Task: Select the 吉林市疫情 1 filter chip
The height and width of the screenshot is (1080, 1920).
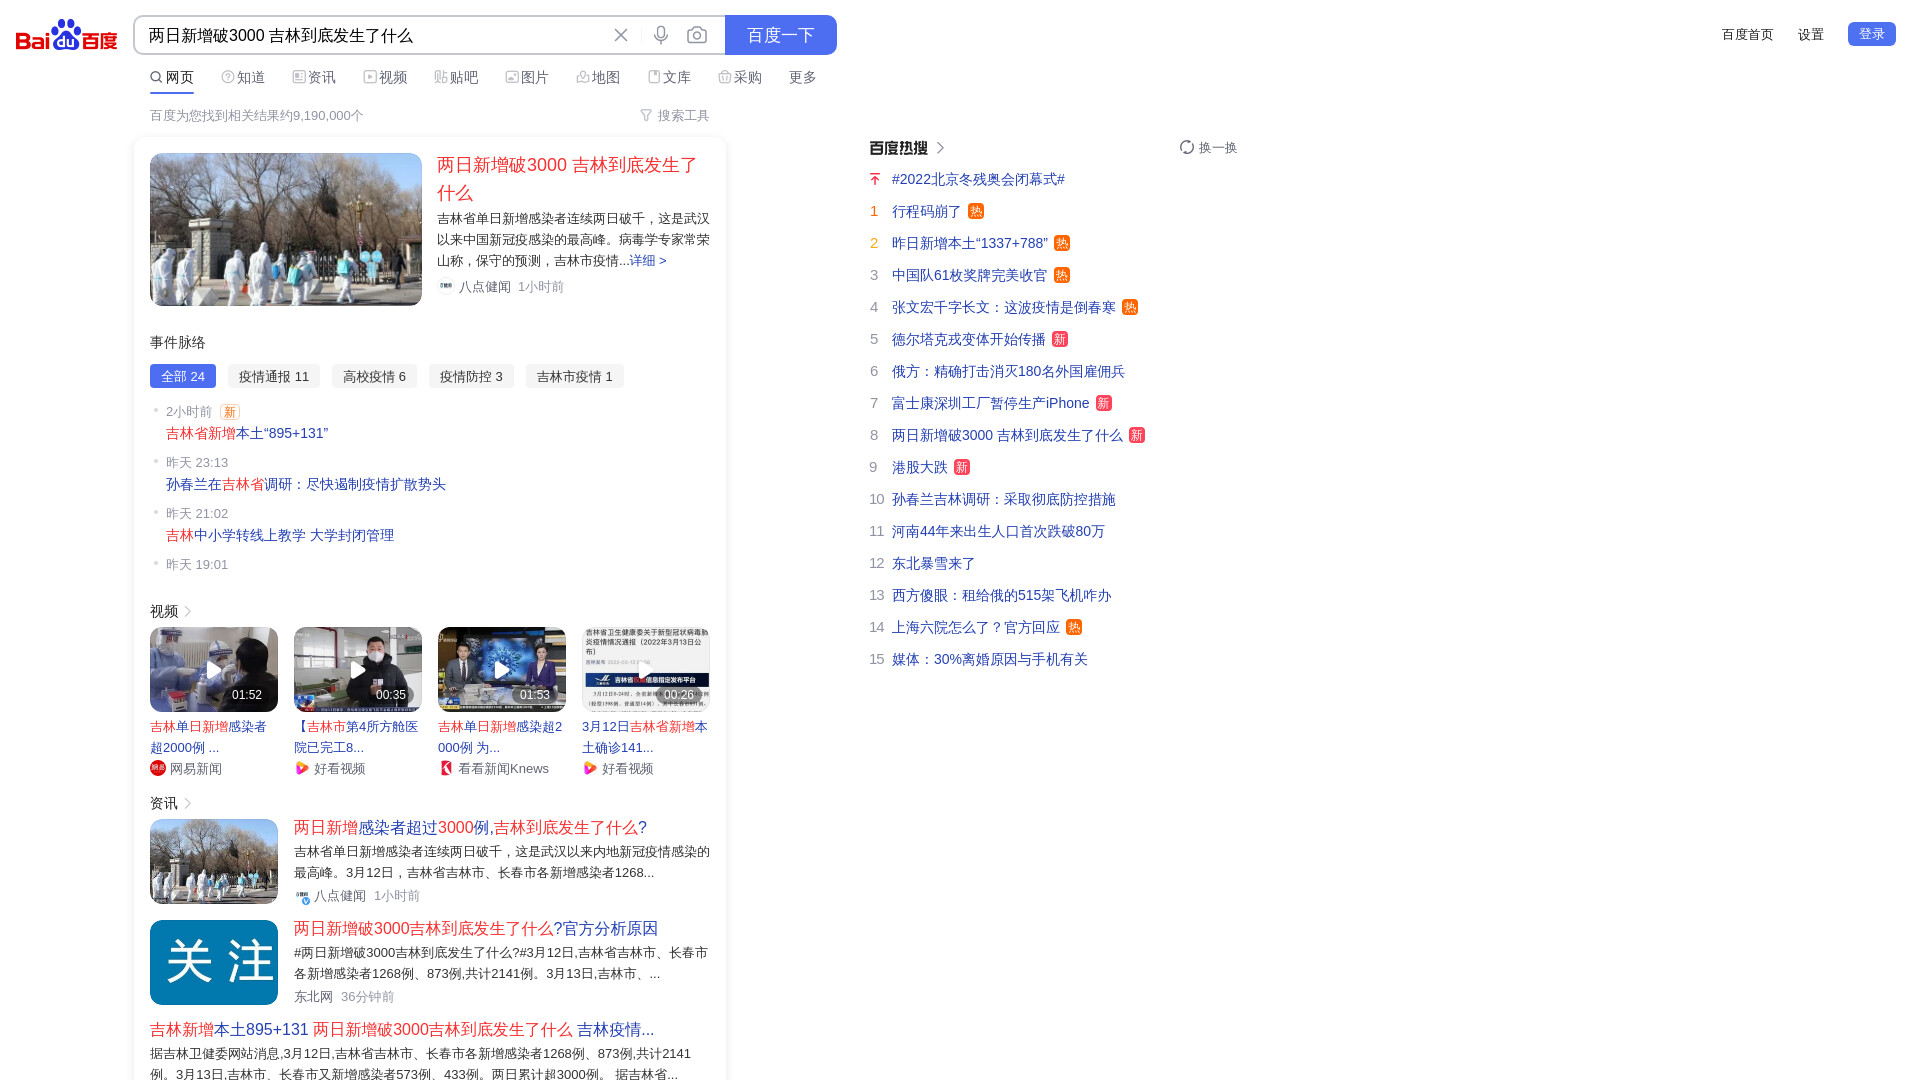Action: pyautogui.click(x=575, y=376)
